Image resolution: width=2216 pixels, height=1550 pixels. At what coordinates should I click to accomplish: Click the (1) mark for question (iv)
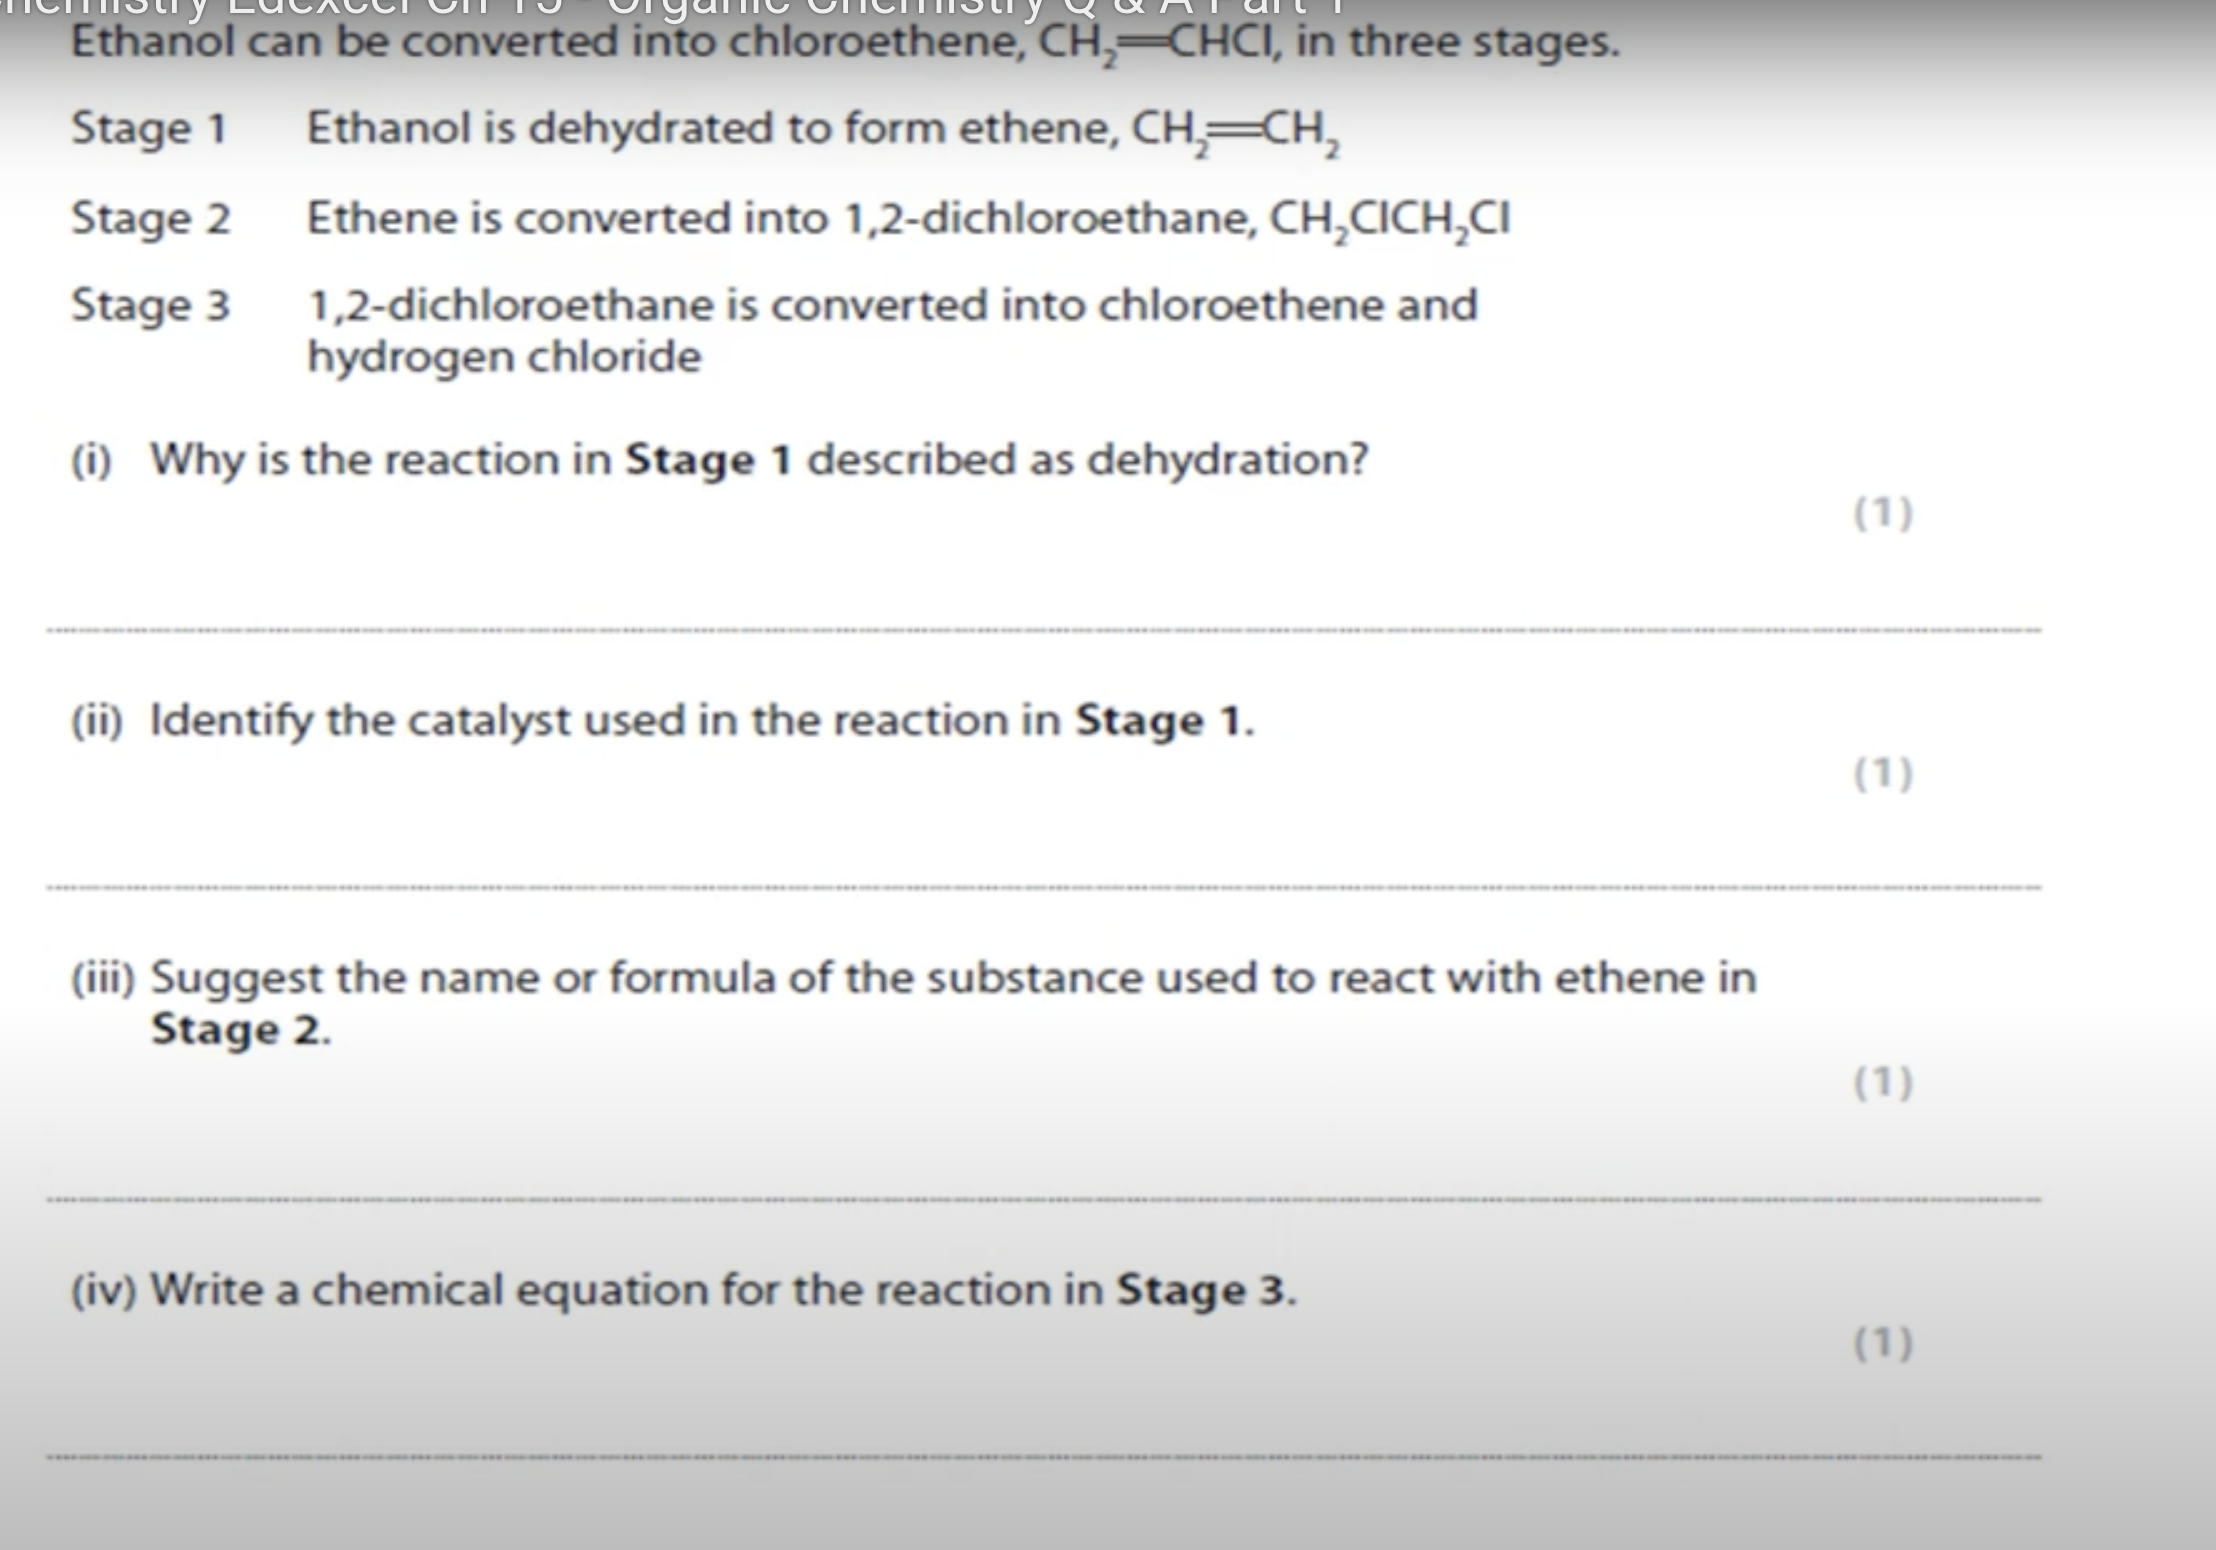coord(1883,1343)
